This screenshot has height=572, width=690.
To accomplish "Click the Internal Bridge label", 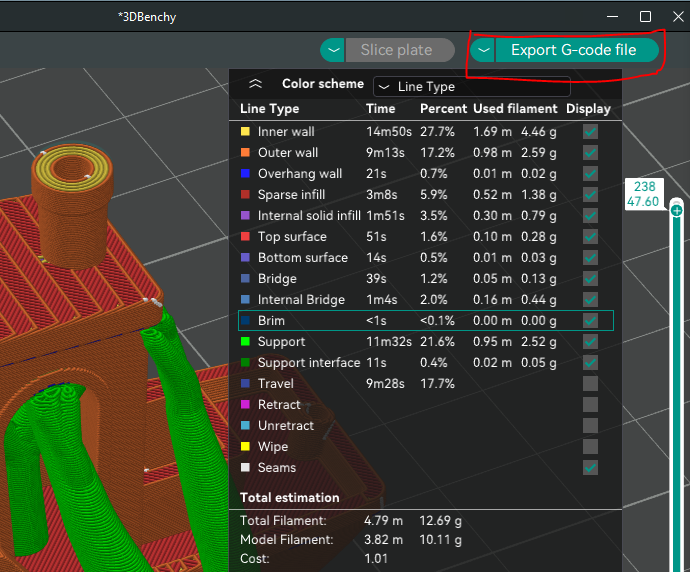I will pyautogui.click(x=301, y=300).
